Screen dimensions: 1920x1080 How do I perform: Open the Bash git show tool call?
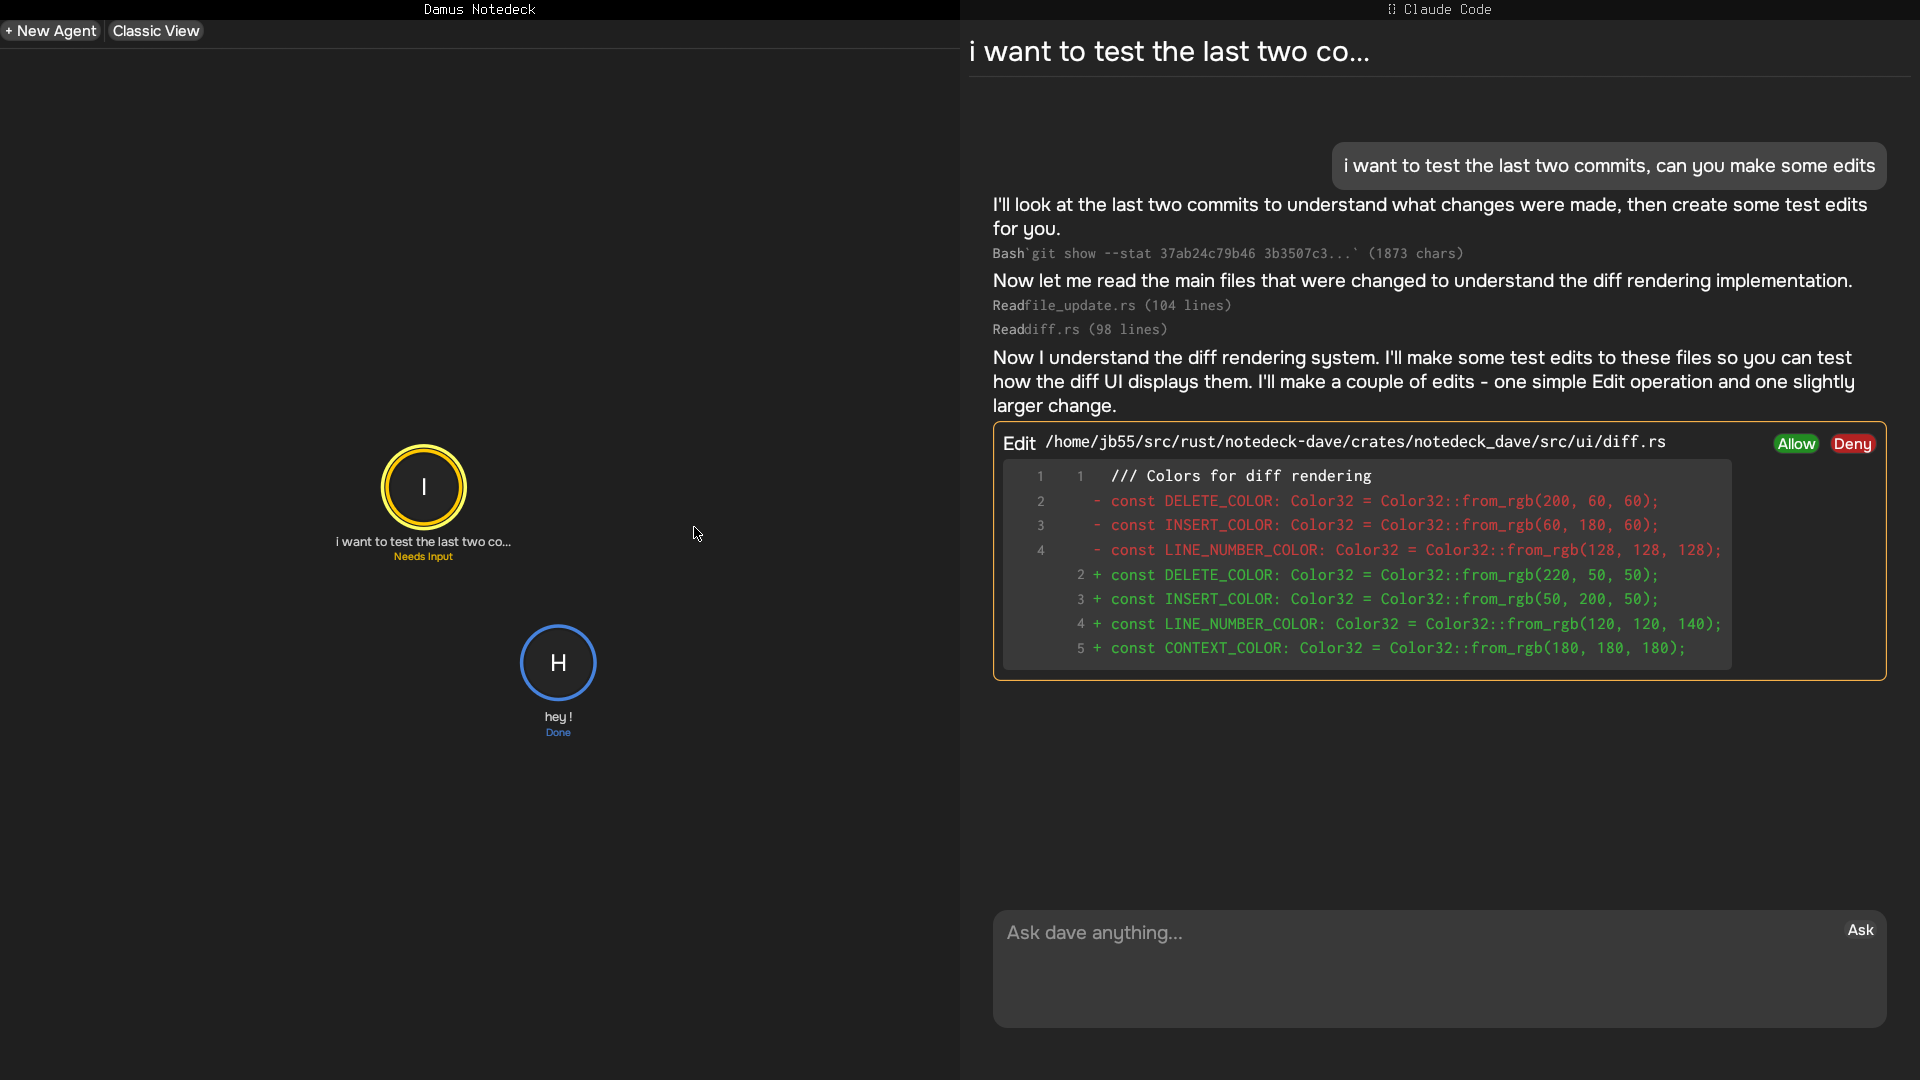tap(1227, 254)
